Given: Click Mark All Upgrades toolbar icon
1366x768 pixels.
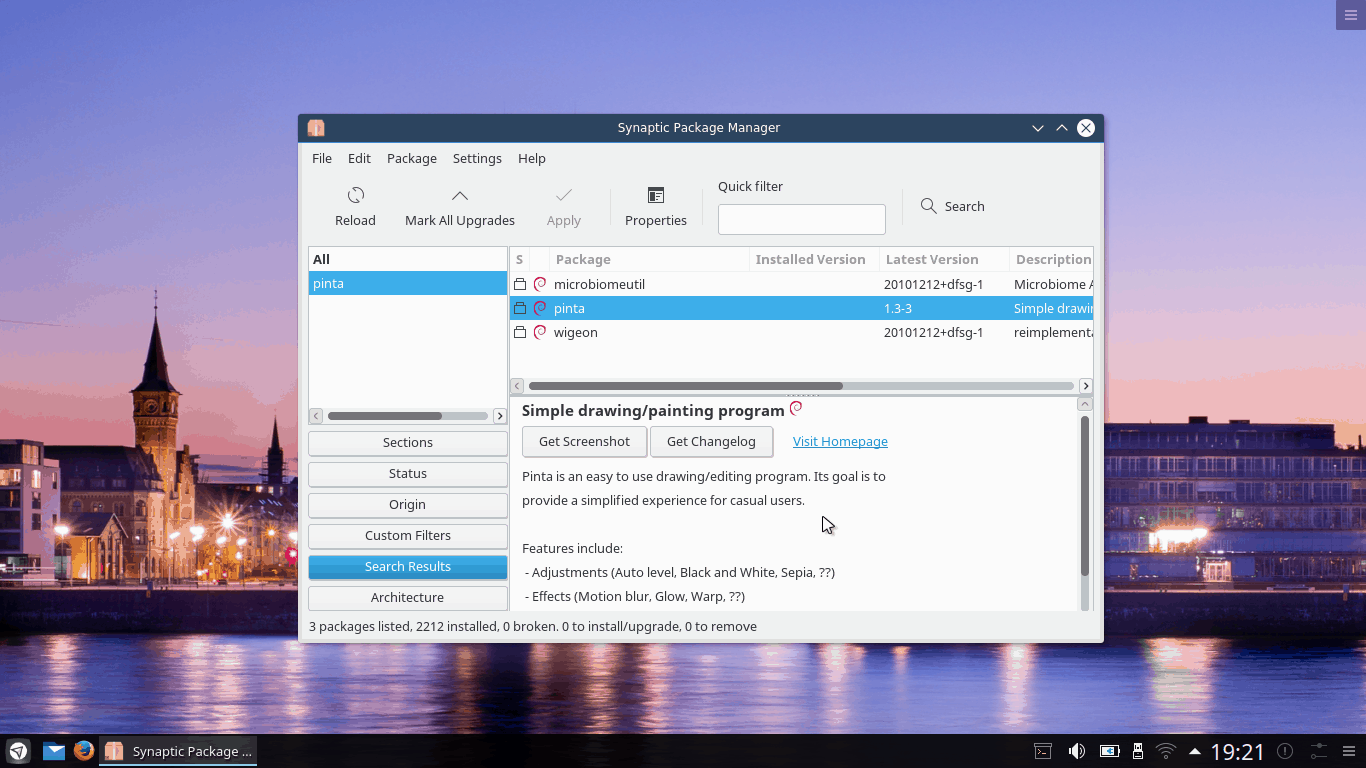Looking at the screenshot, I should (x=459, y=195).
